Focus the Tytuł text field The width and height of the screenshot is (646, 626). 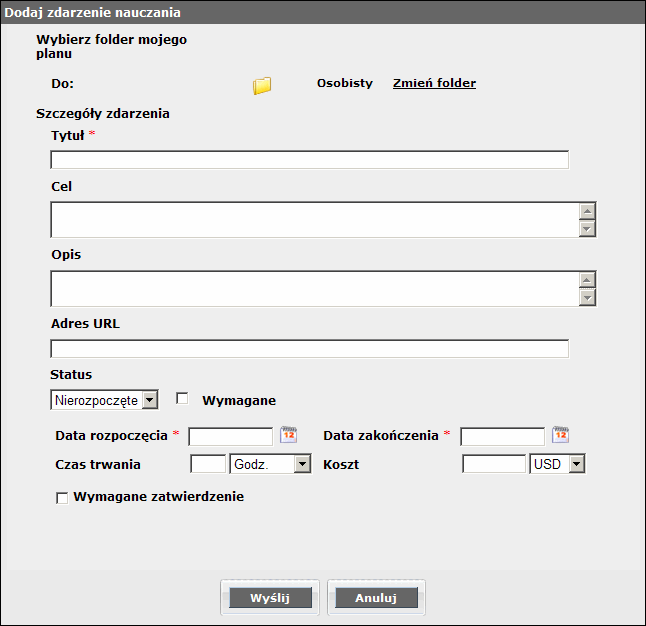coord(309,160)
